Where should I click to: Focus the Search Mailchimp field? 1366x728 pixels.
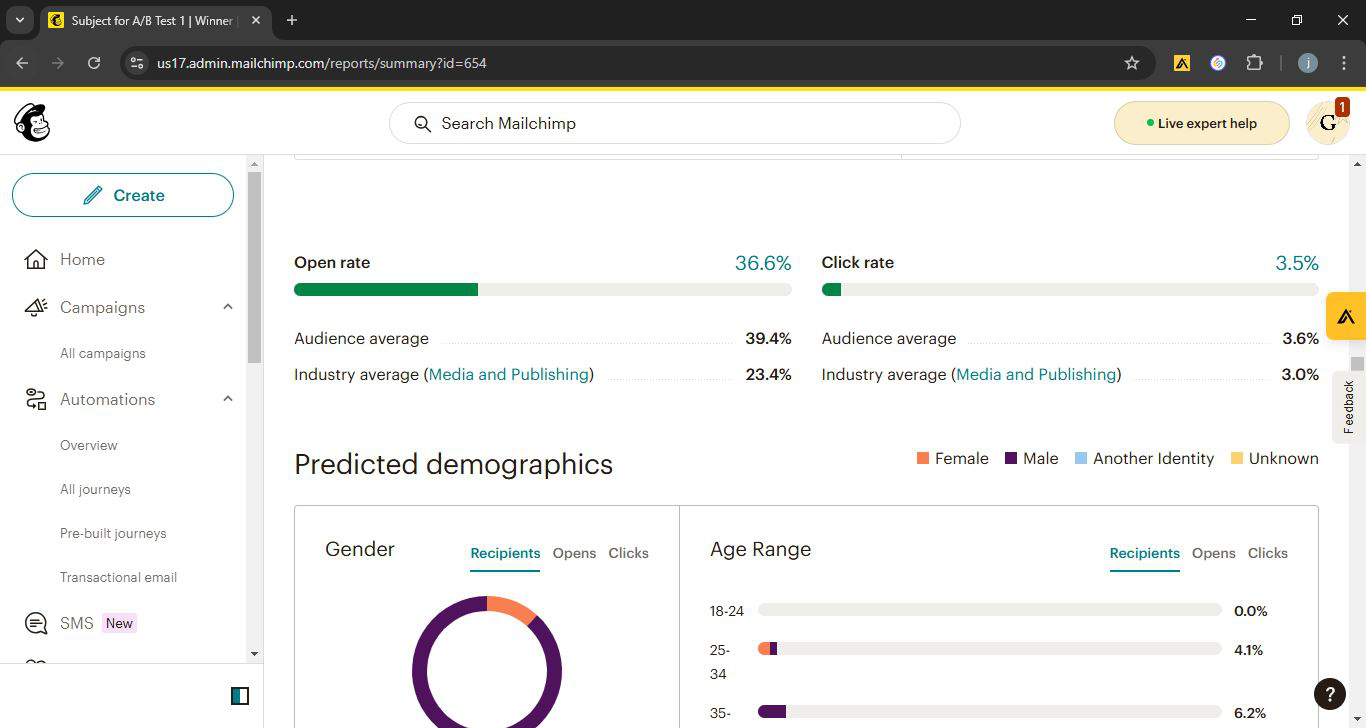(x=674, y=123)
